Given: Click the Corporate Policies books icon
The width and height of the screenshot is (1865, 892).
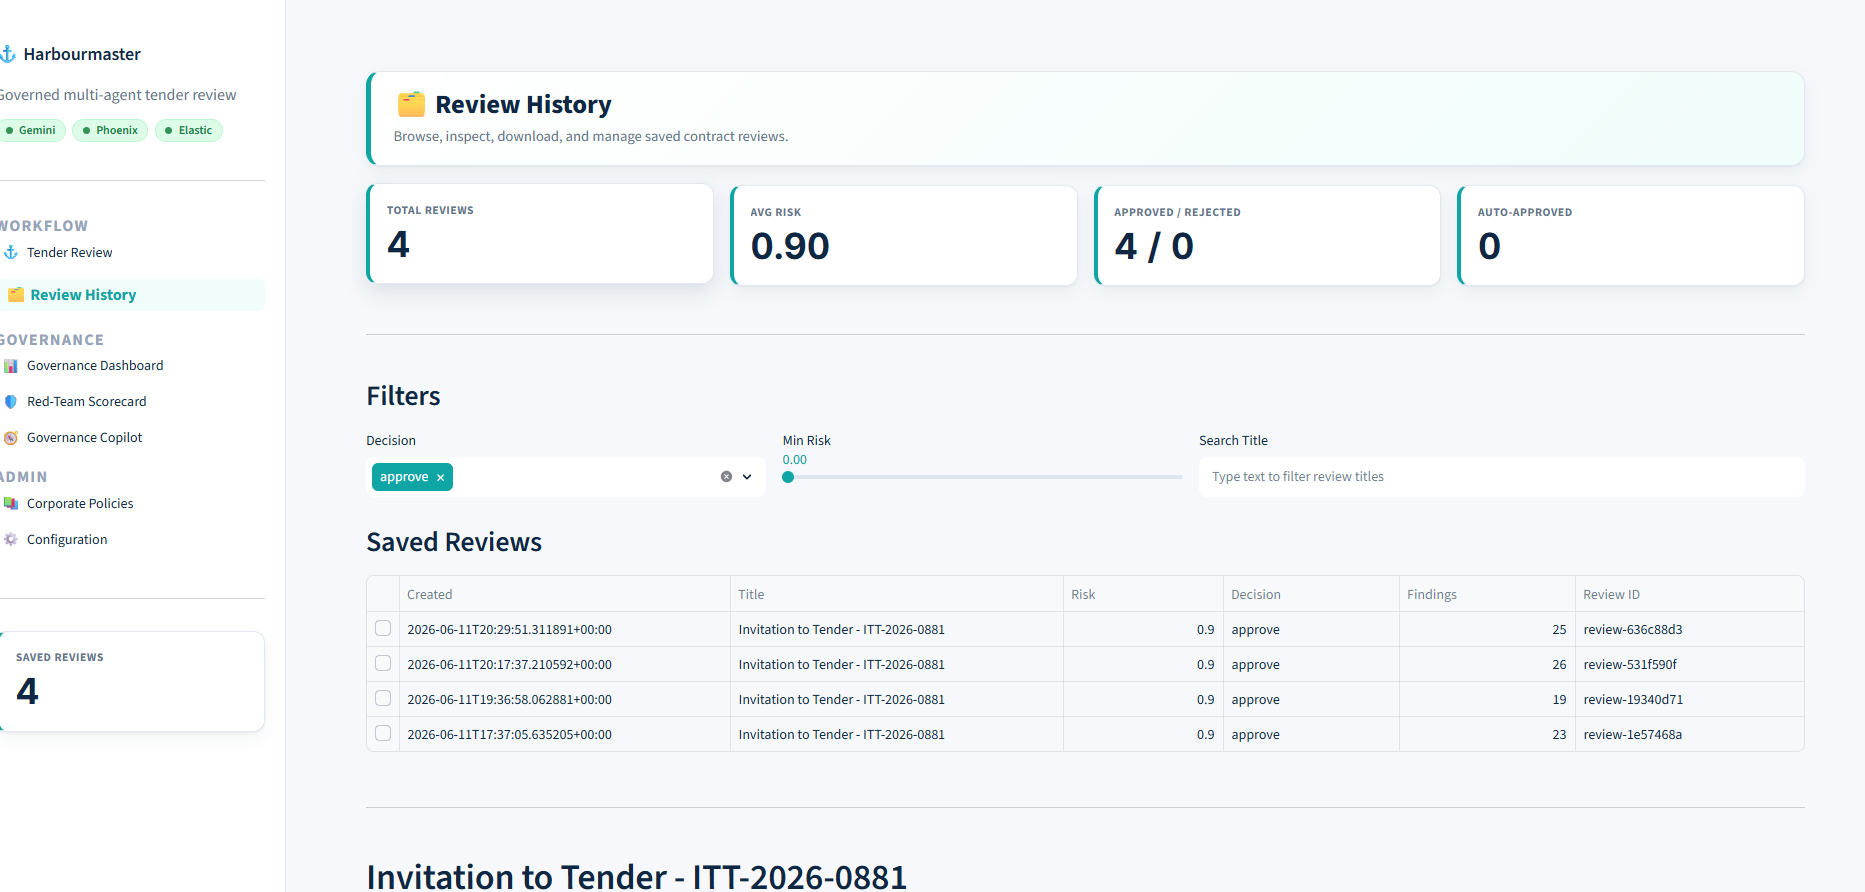Looking at the screenshot, I should (x=11, y=504).
